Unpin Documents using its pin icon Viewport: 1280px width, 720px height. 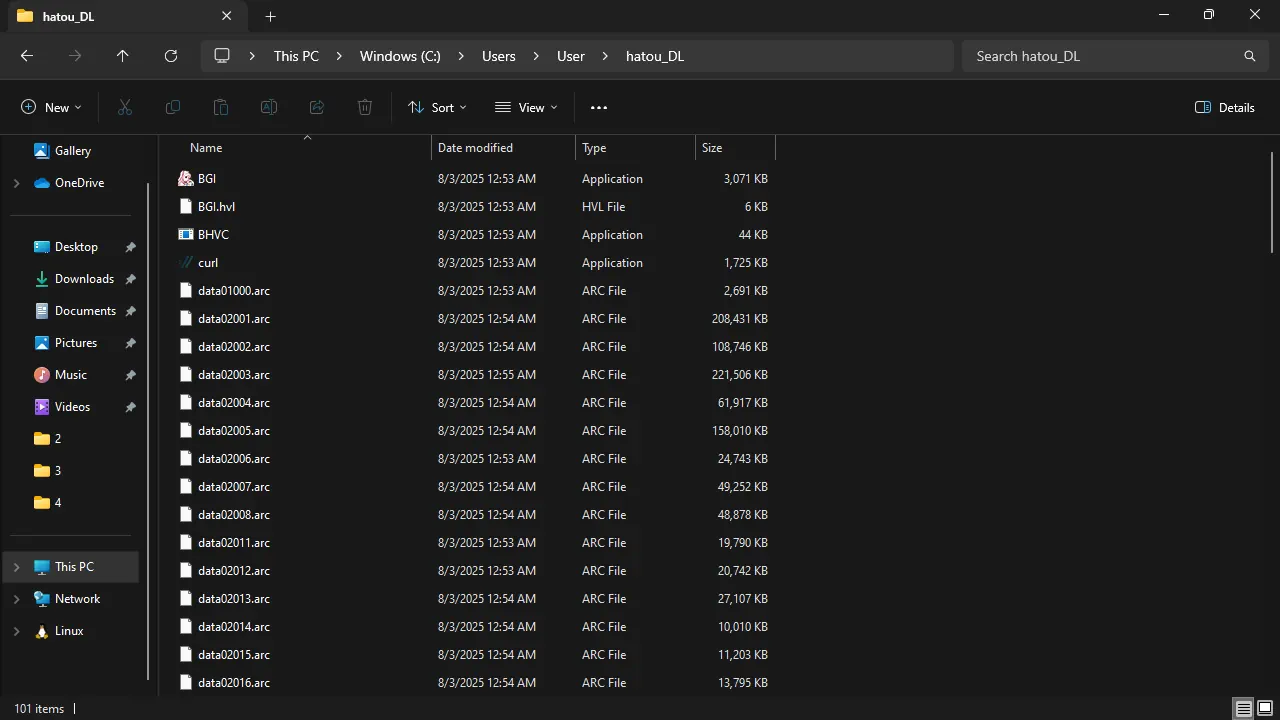point(130,311)
